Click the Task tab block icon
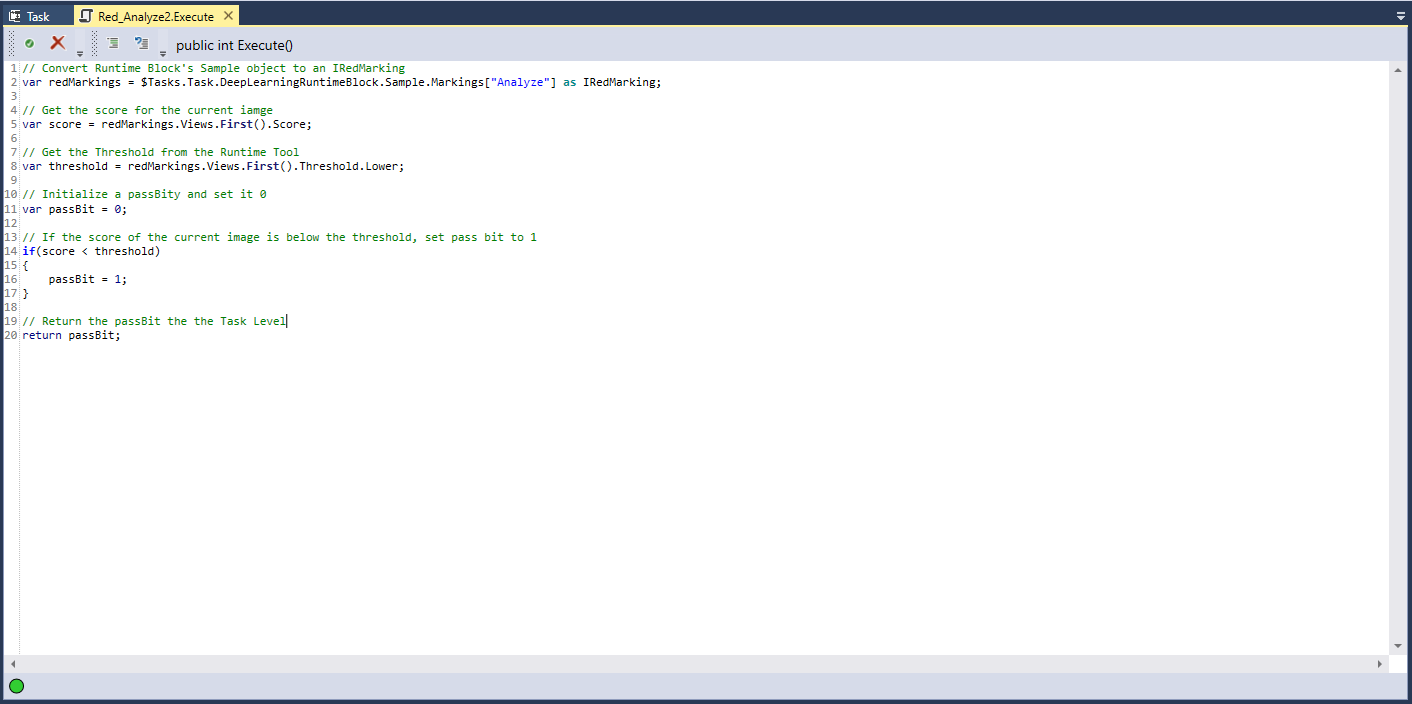 click(x=15, y=16)
